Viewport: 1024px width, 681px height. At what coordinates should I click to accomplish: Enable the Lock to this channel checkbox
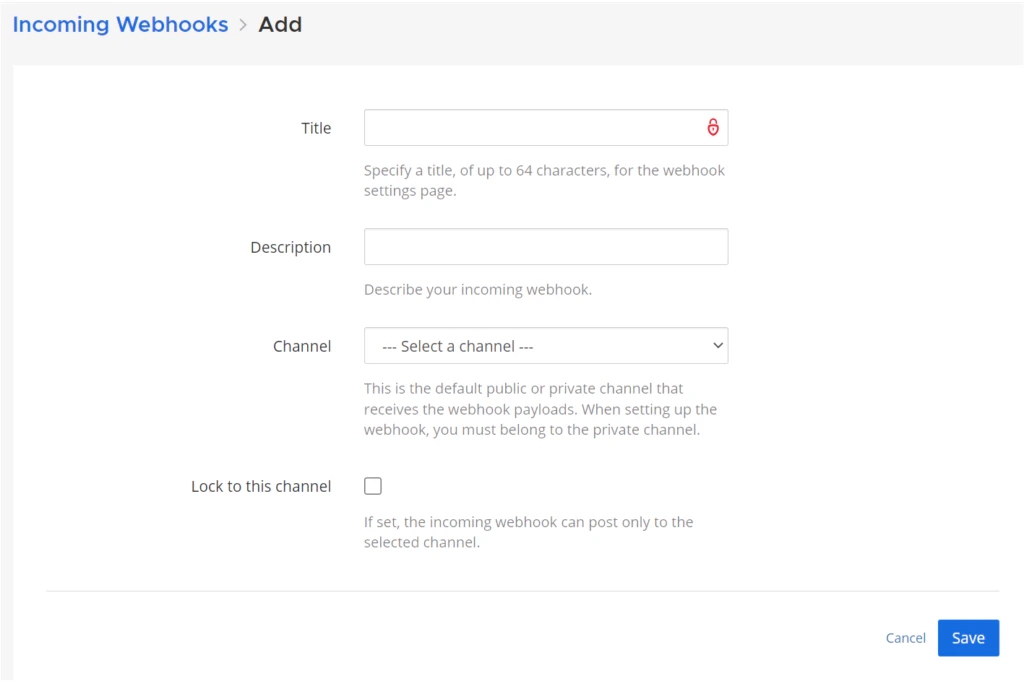(x=372, y=485)
